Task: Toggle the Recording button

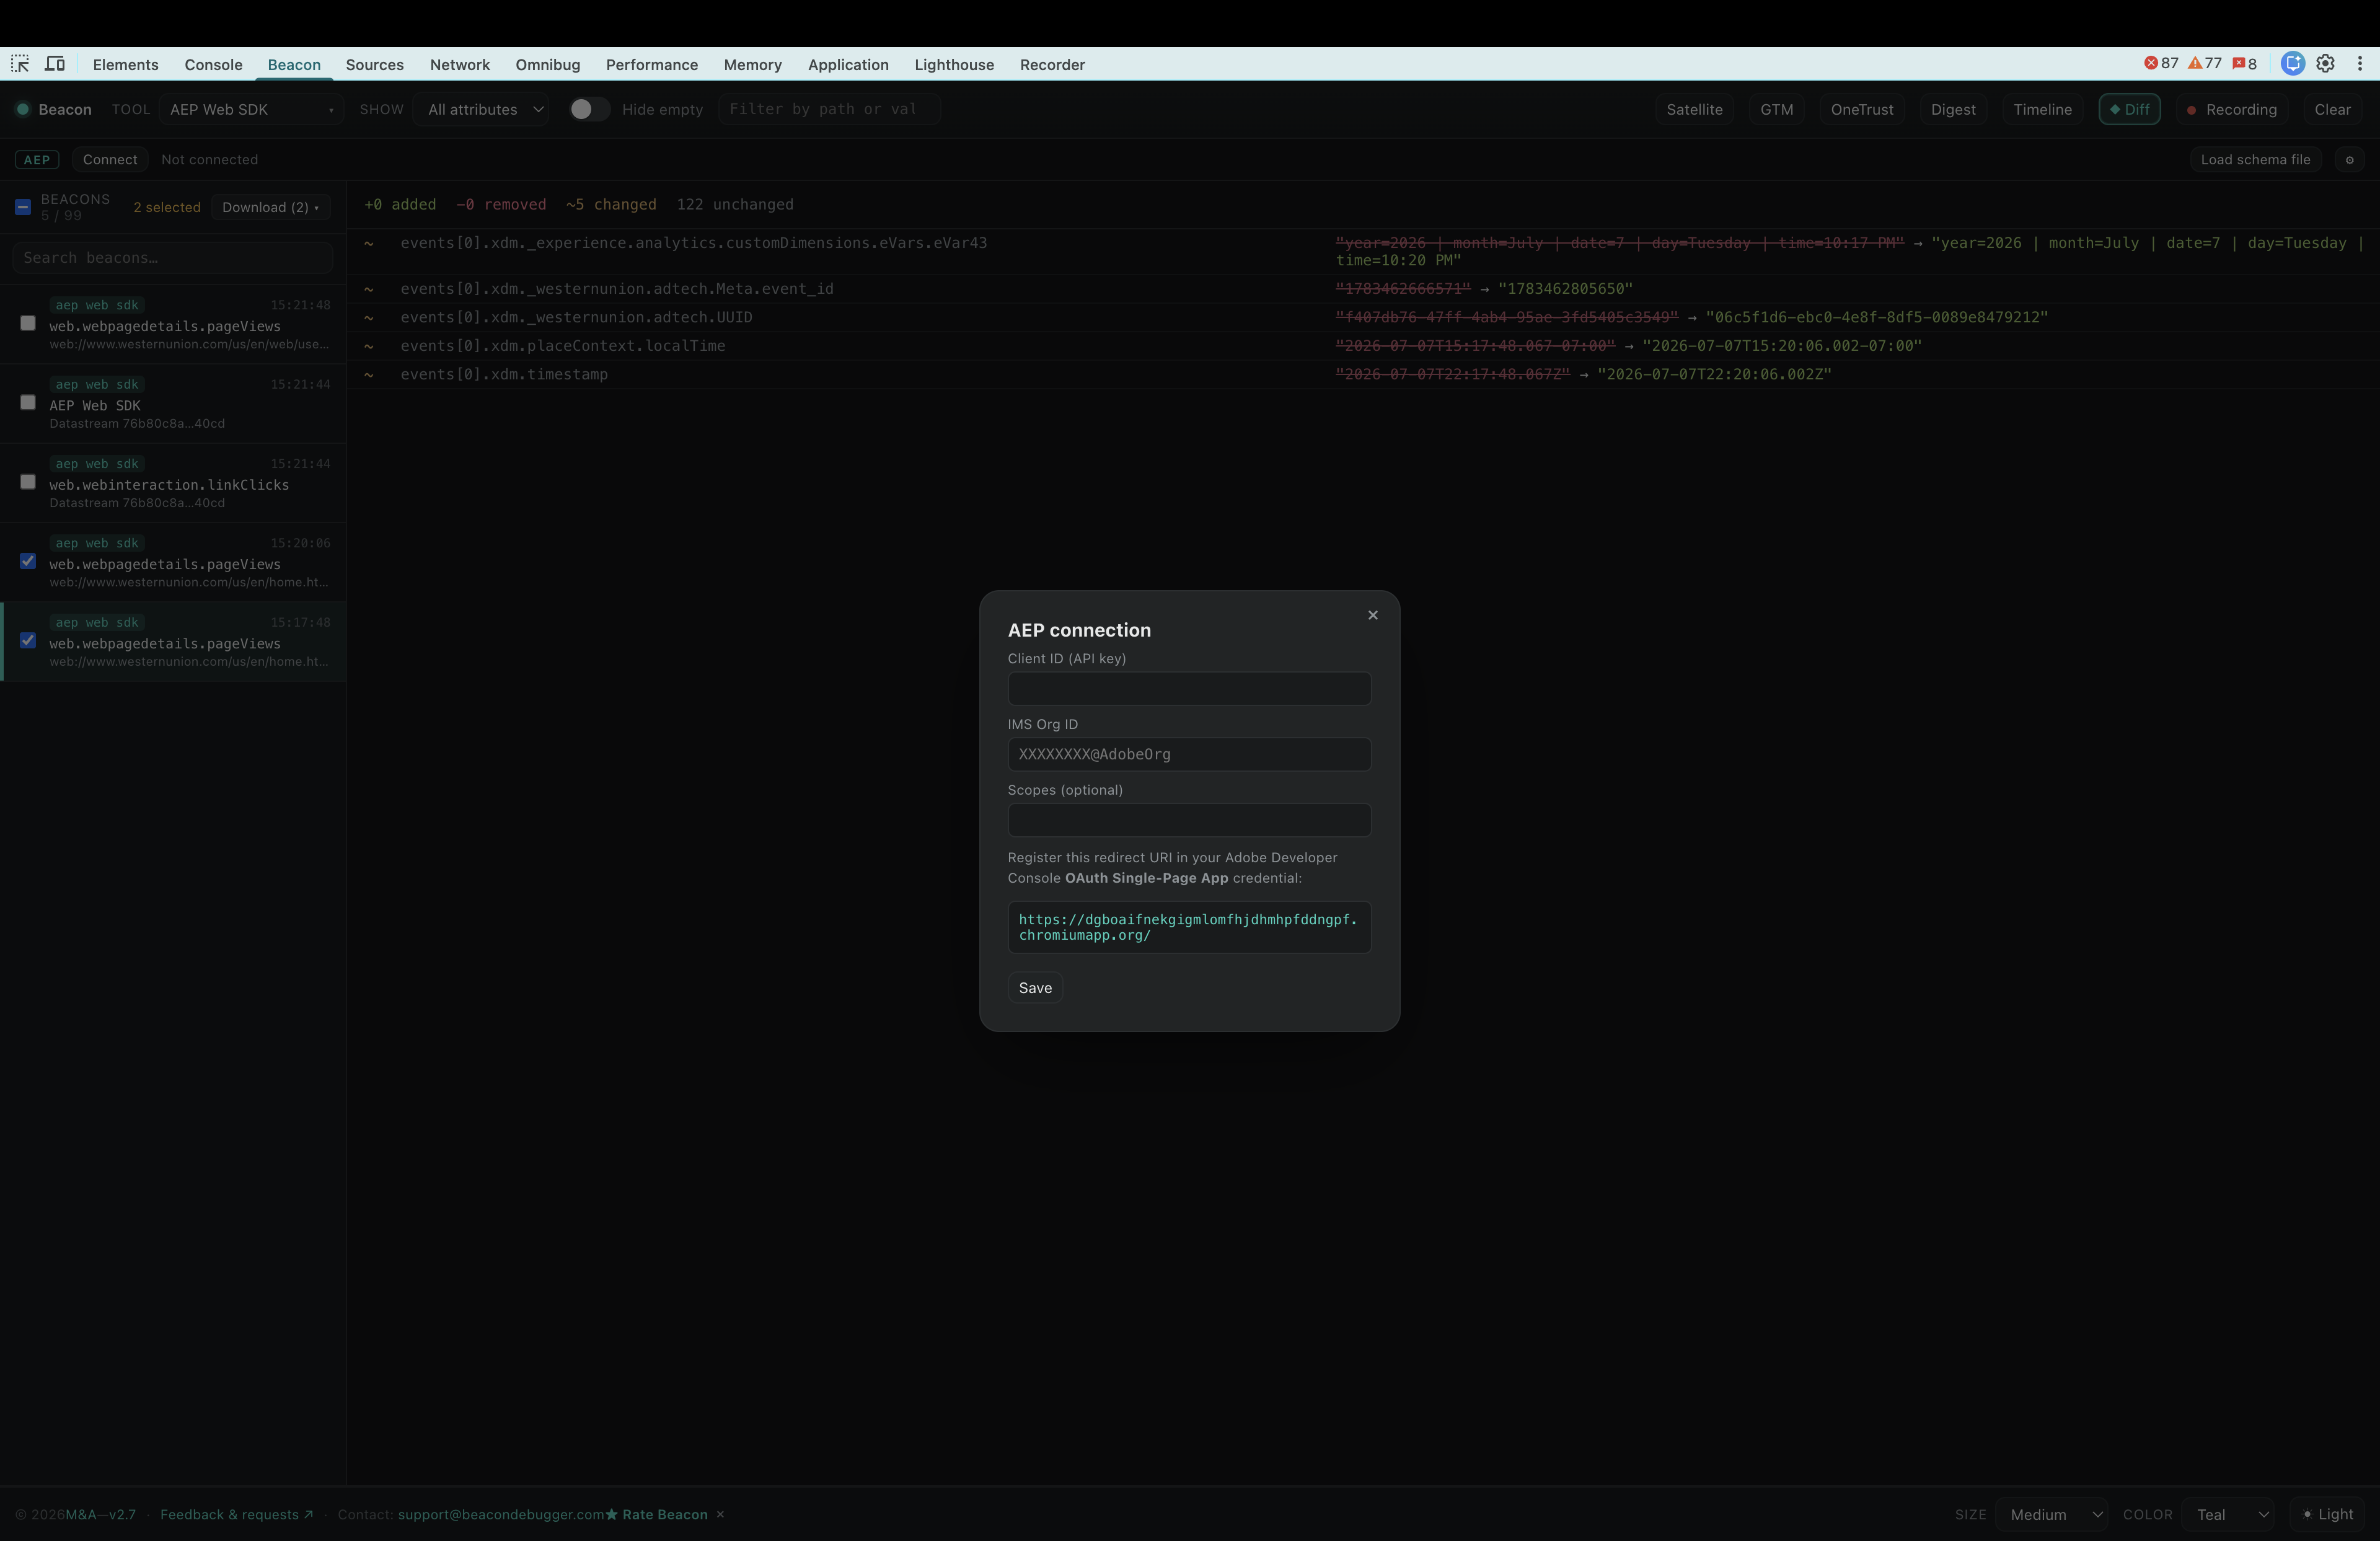Action: (2232, 109)
